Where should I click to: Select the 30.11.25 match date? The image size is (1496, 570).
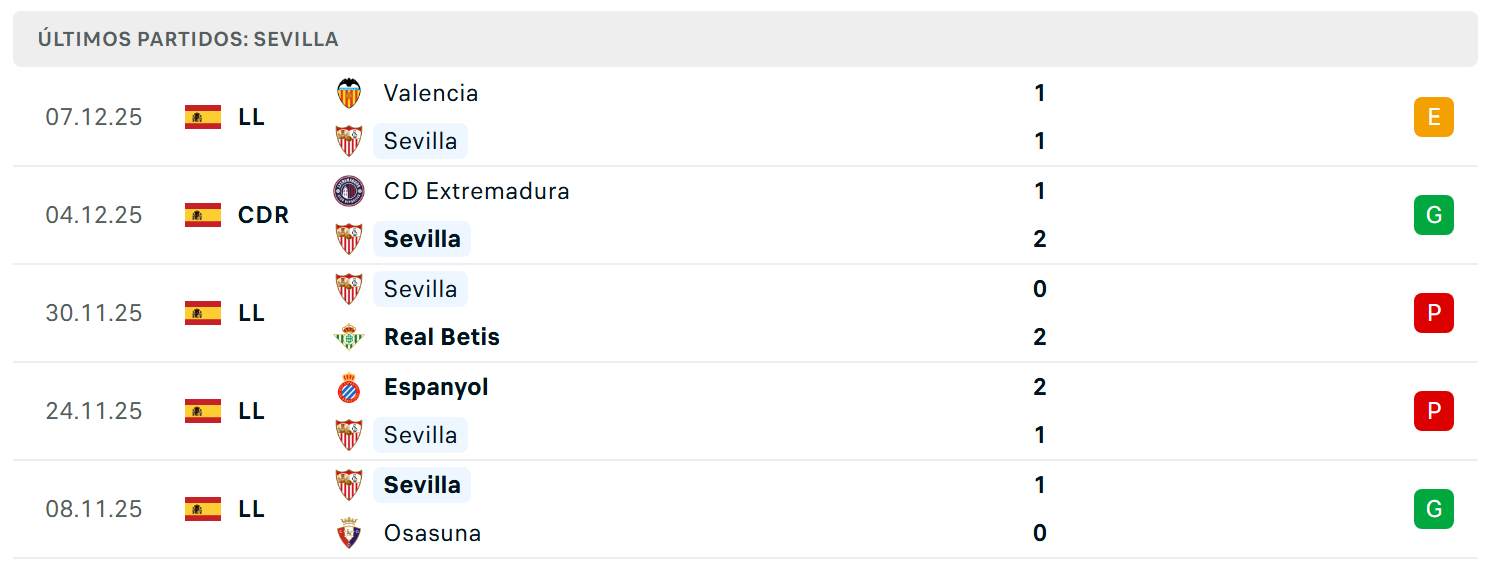tap(94, 313)
